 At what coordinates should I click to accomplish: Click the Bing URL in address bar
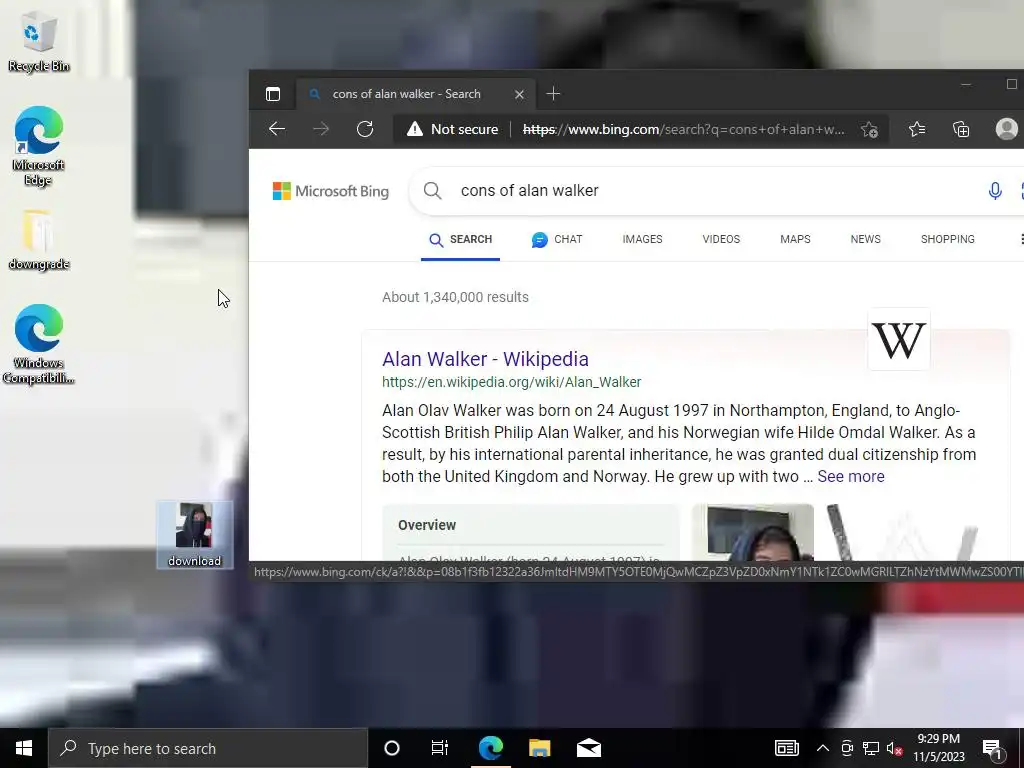click(x=683, y=129)
